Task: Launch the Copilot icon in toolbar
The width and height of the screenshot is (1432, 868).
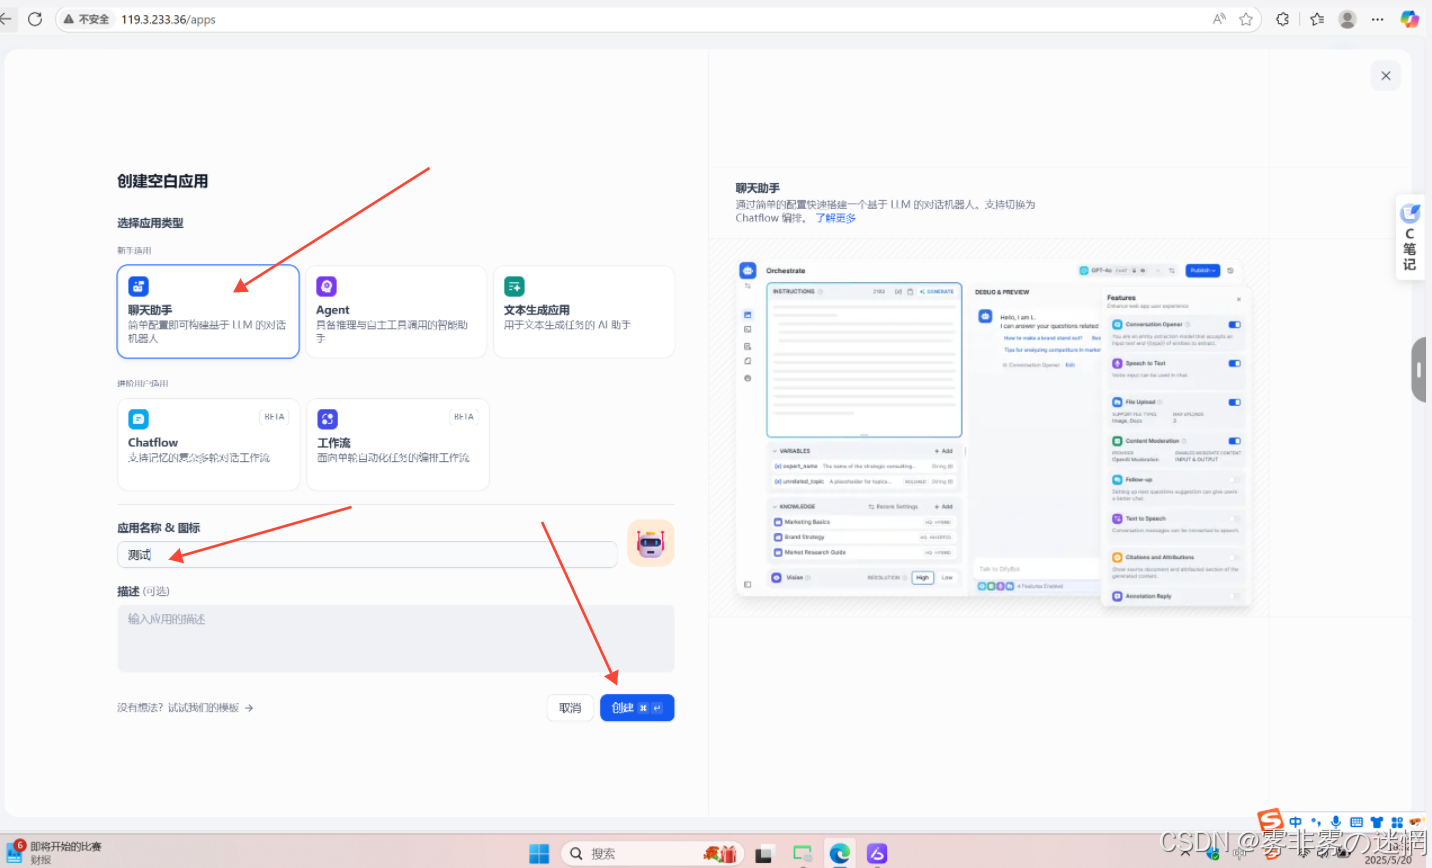Action: (x=1410, y=19)
